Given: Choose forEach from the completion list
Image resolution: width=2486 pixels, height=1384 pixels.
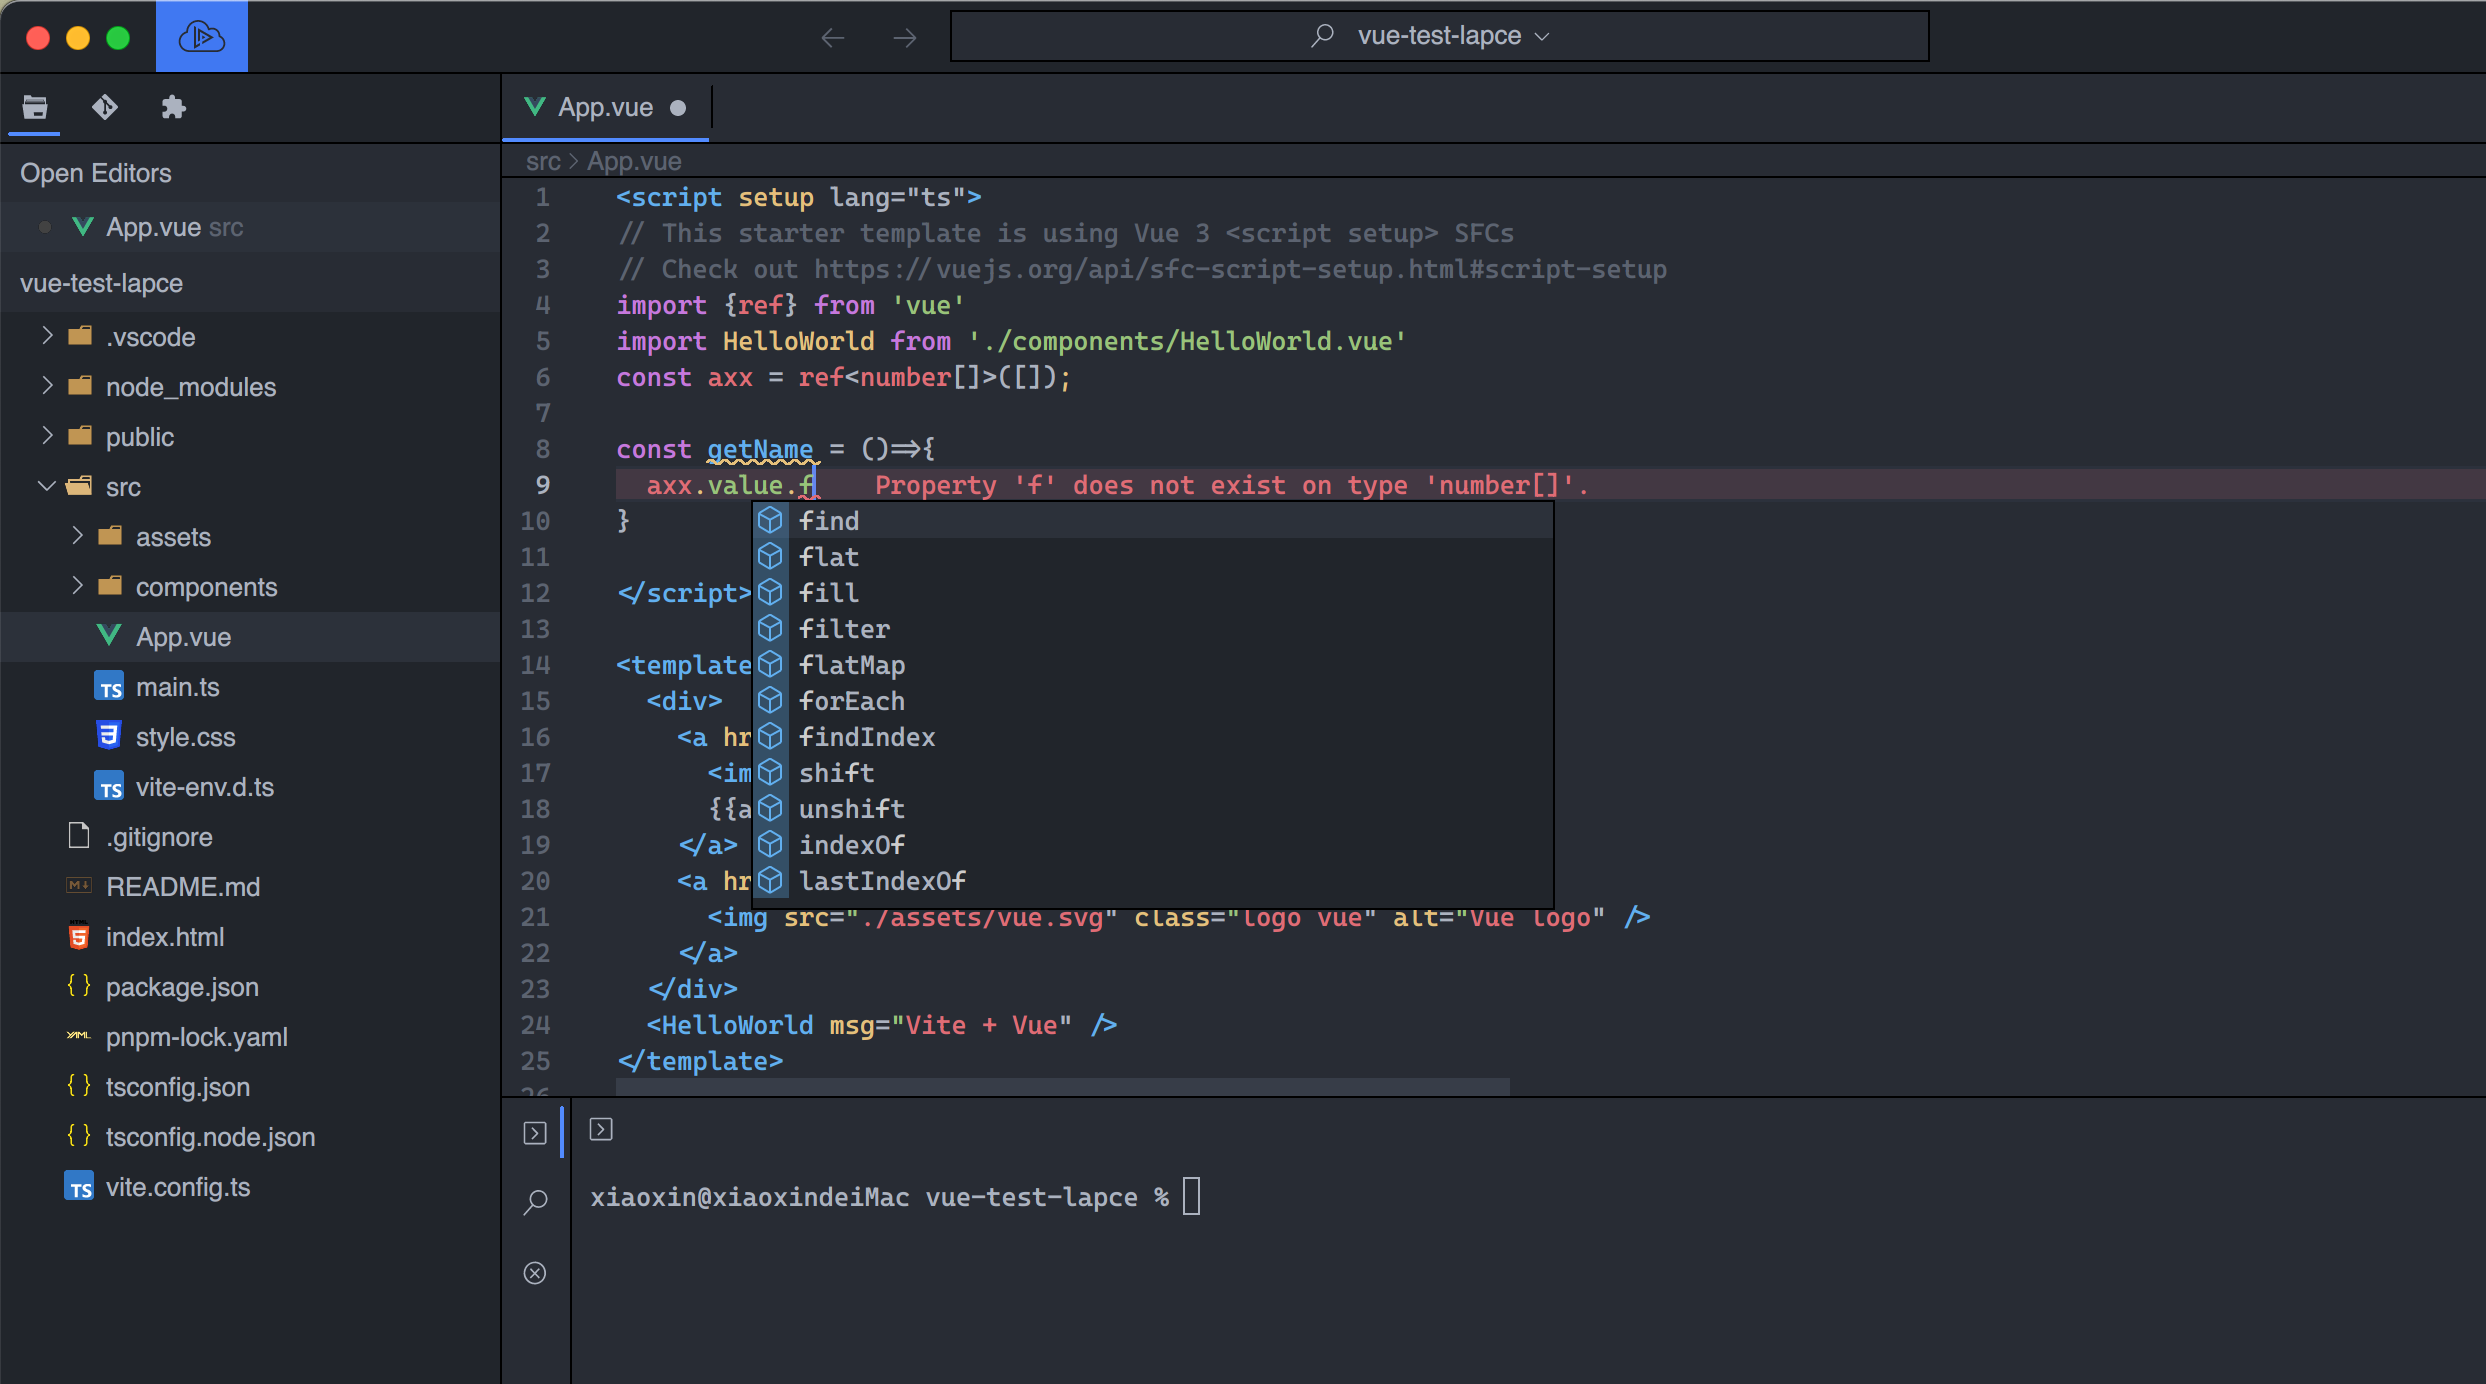Looking at the screenshot, I should (851, 701).
